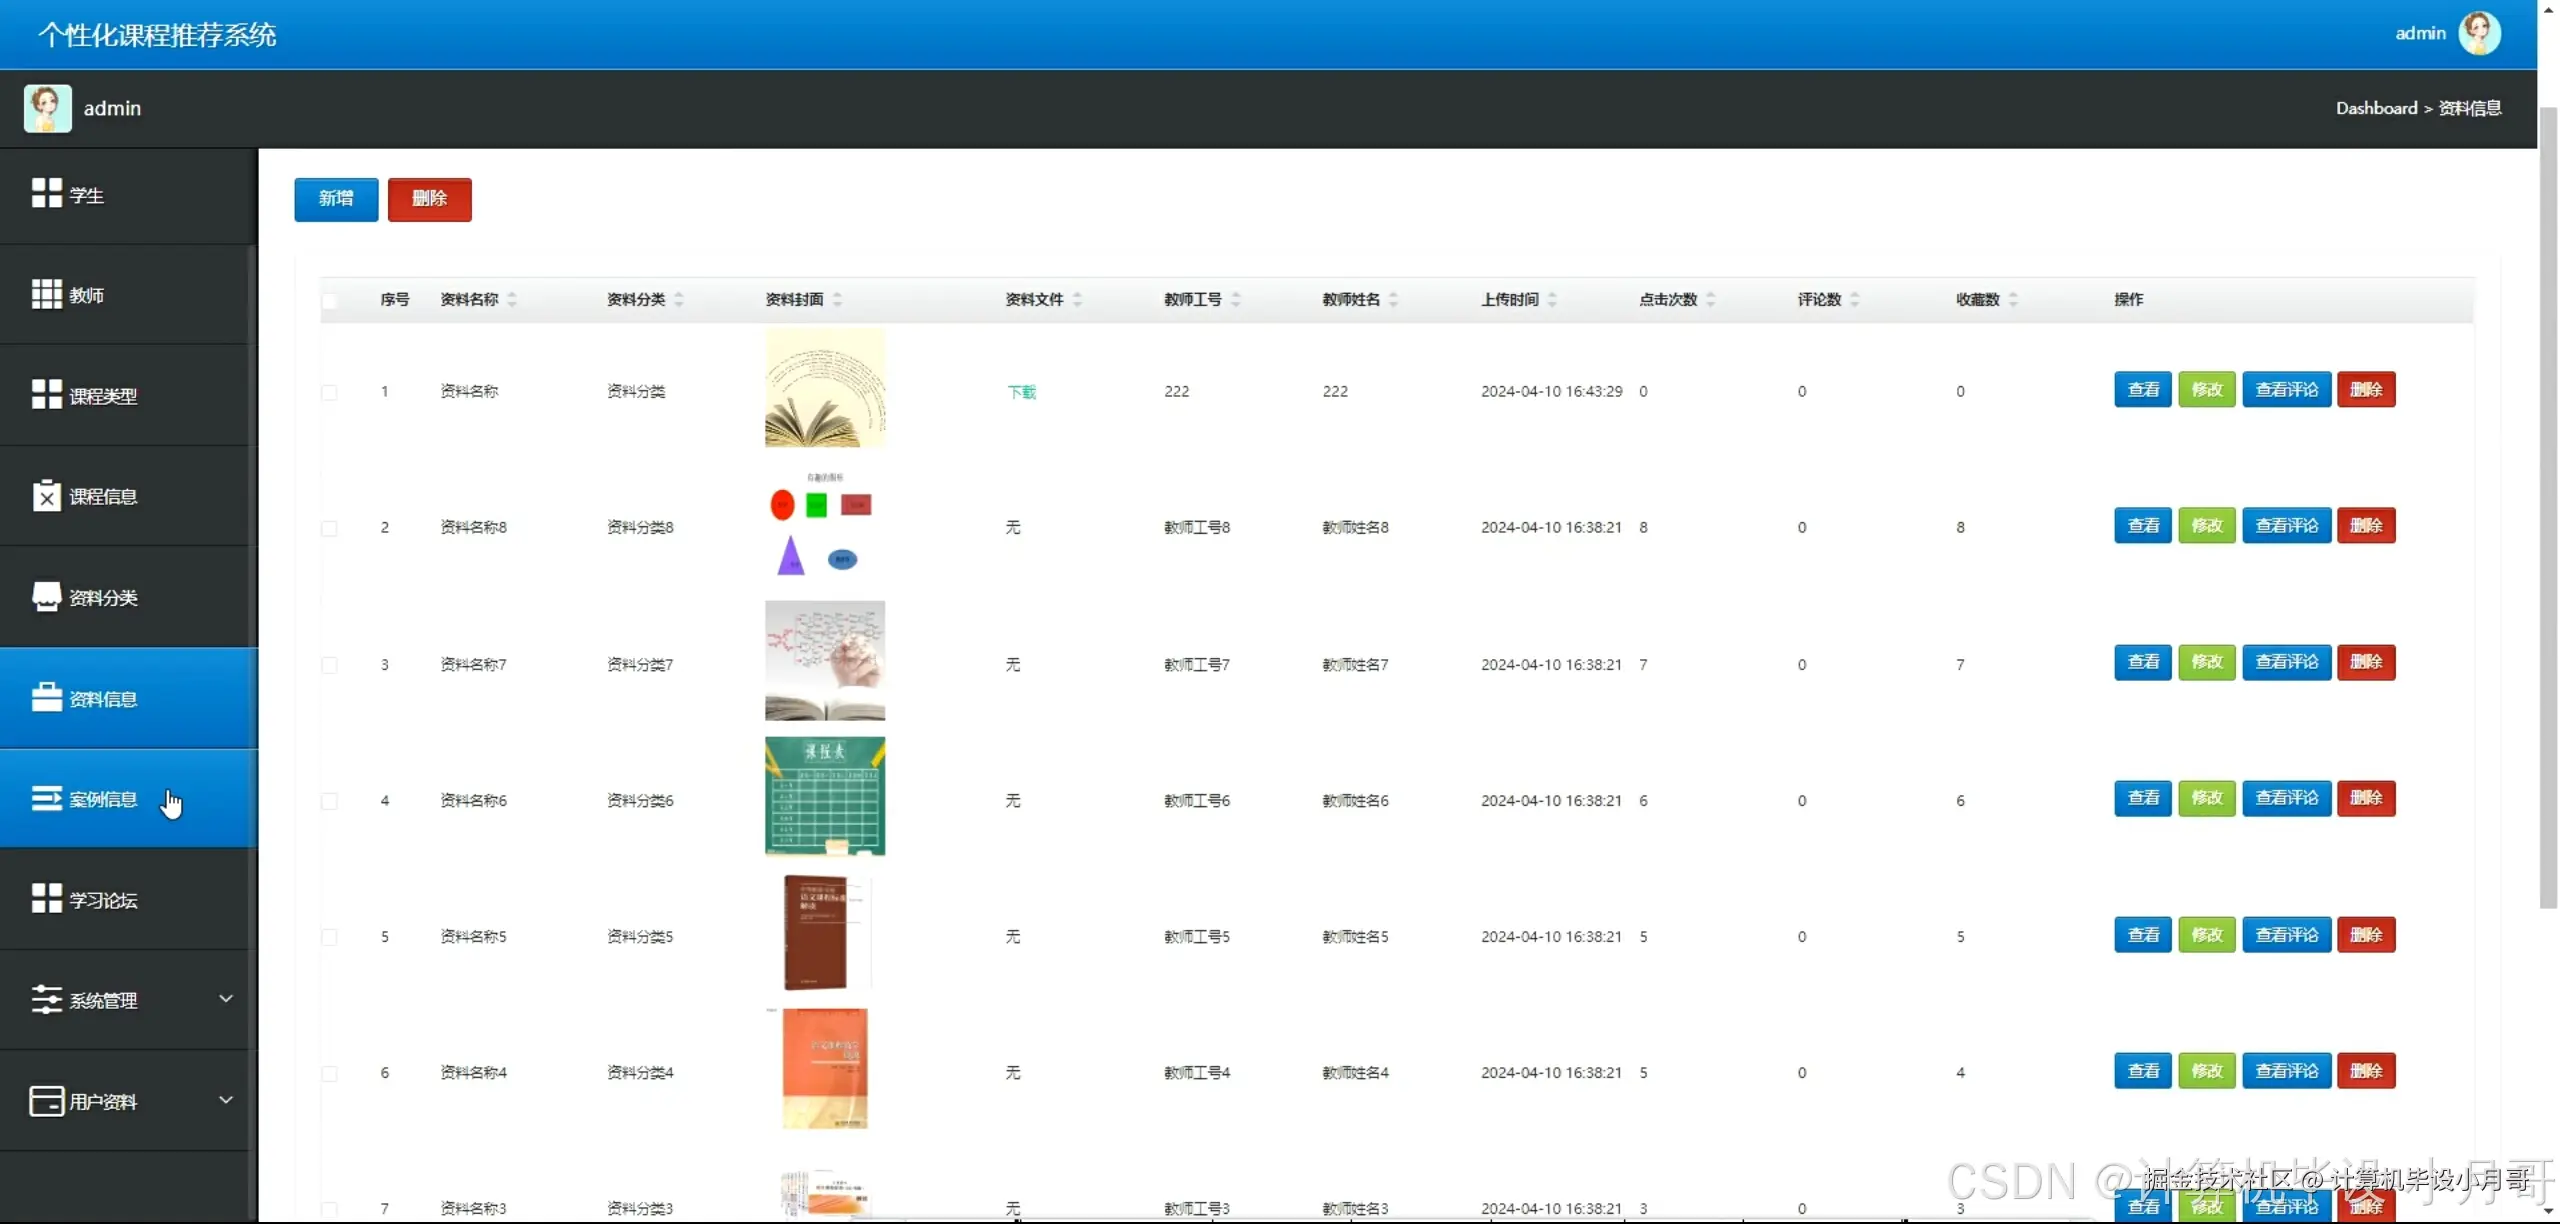Click the 学习论坛 grid icon
This screenshot has height=1224, width=2560.
[x=46, y=898]
